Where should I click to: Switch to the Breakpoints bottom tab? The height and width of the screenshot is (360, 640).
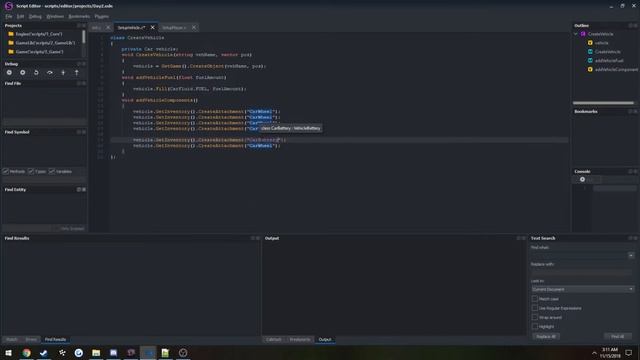point(300,340)
